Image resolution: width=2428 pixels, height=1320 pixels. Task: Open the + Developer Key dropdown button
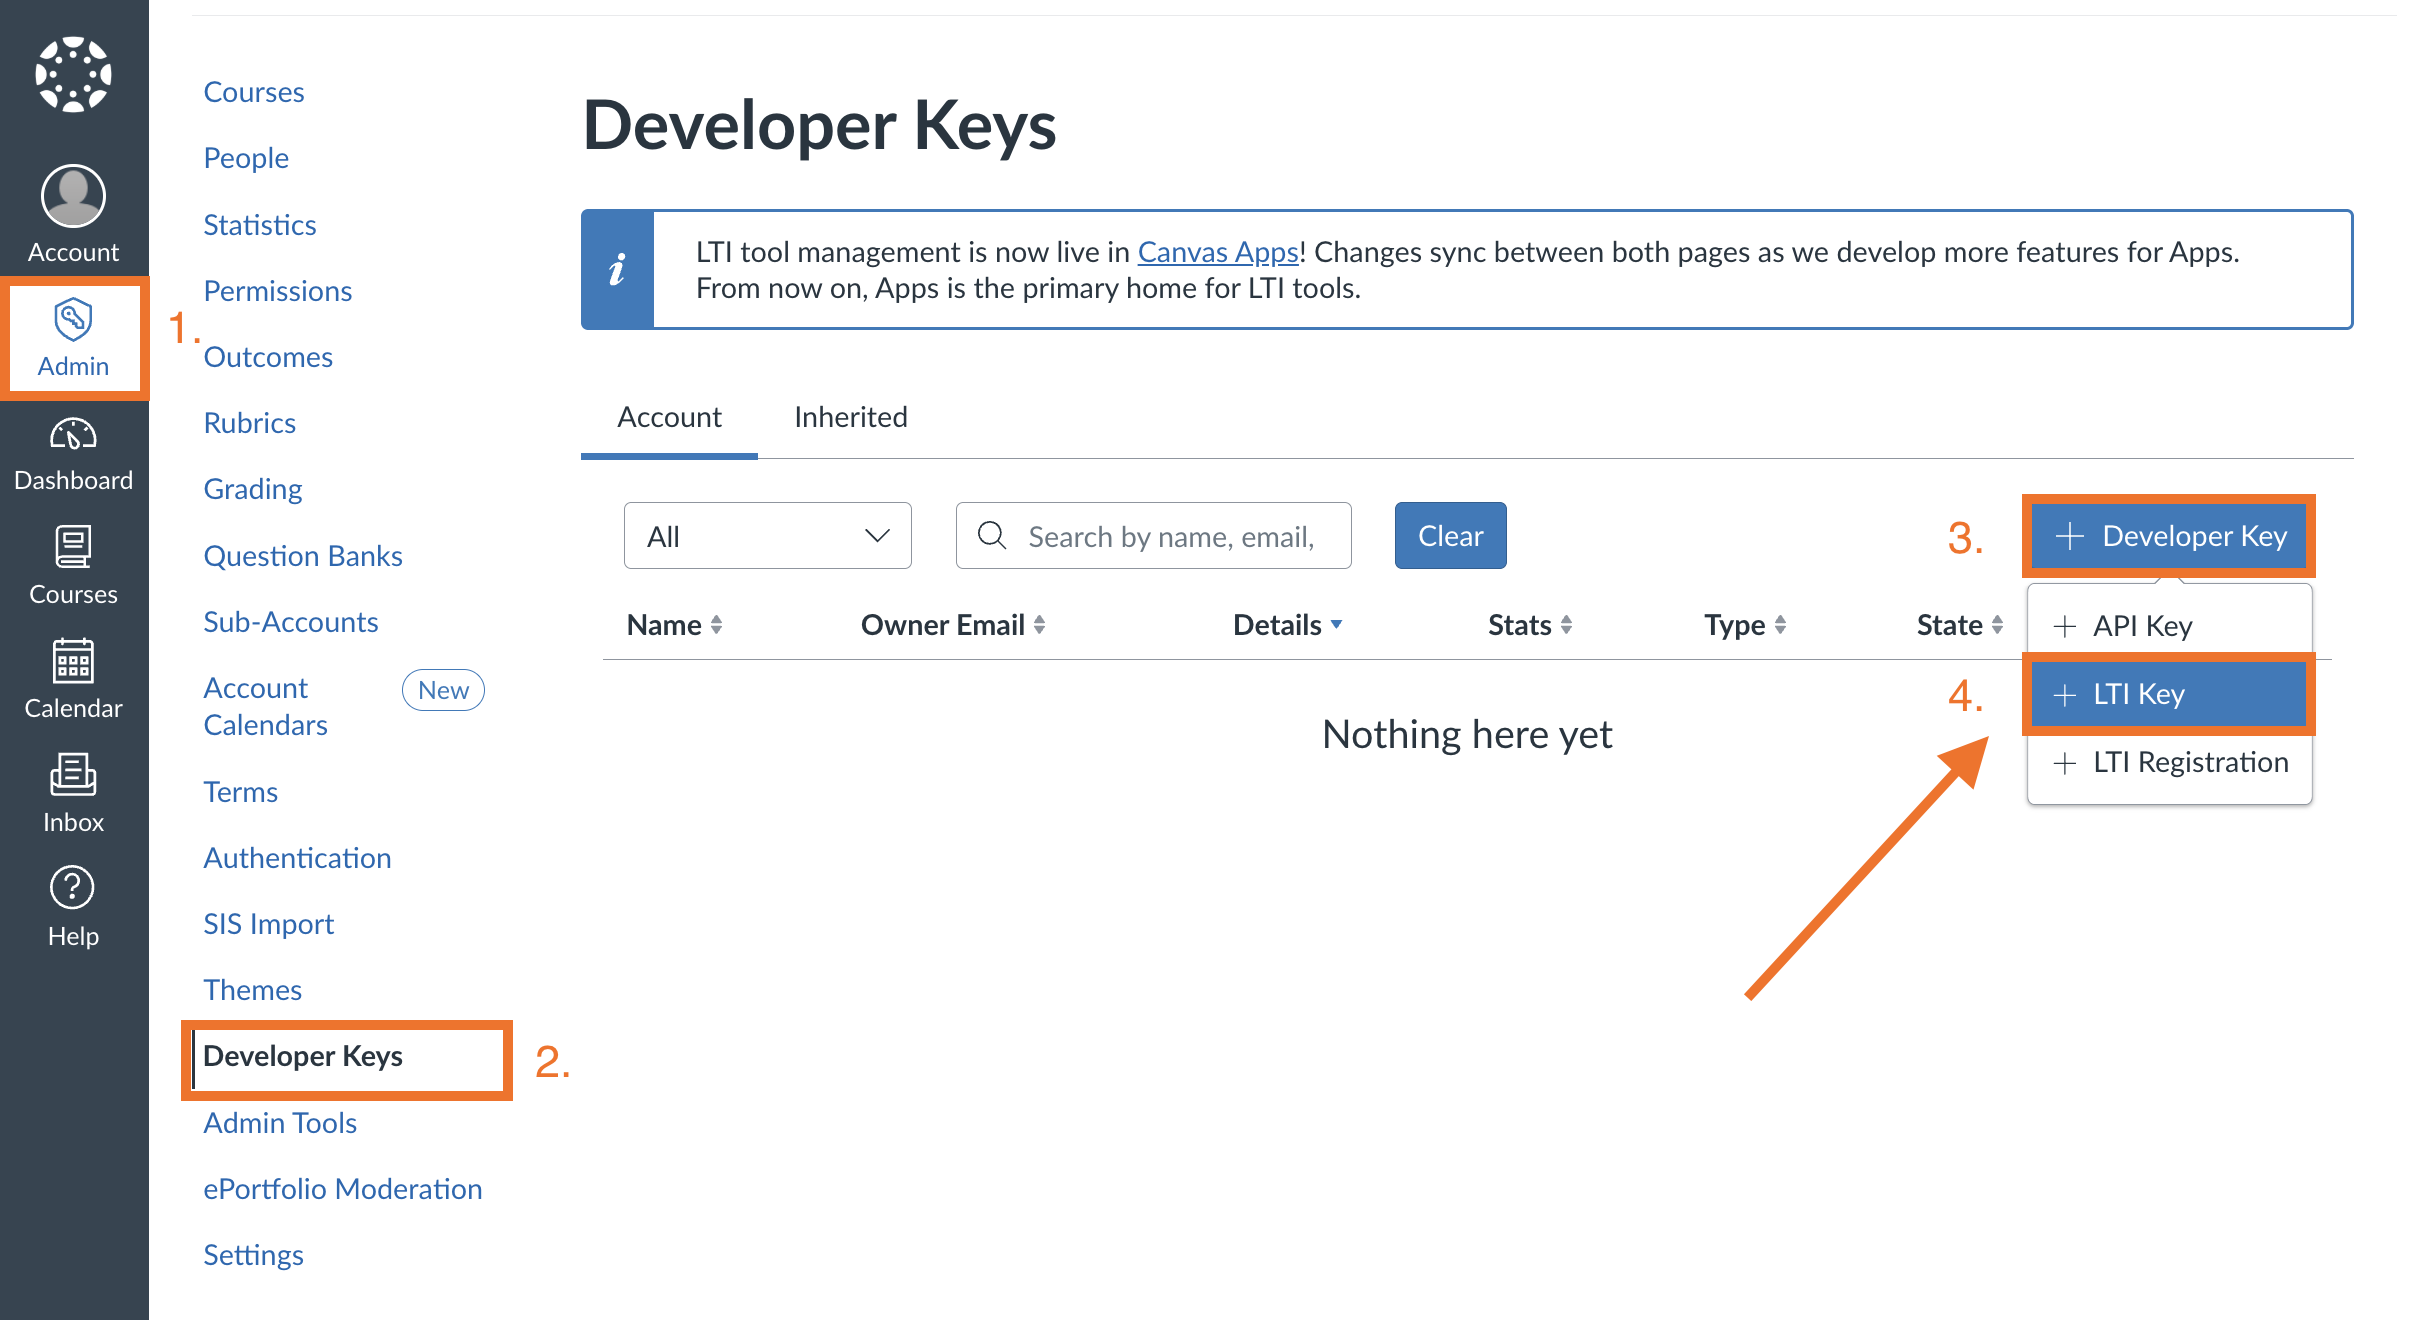(x=2169, y=536)
